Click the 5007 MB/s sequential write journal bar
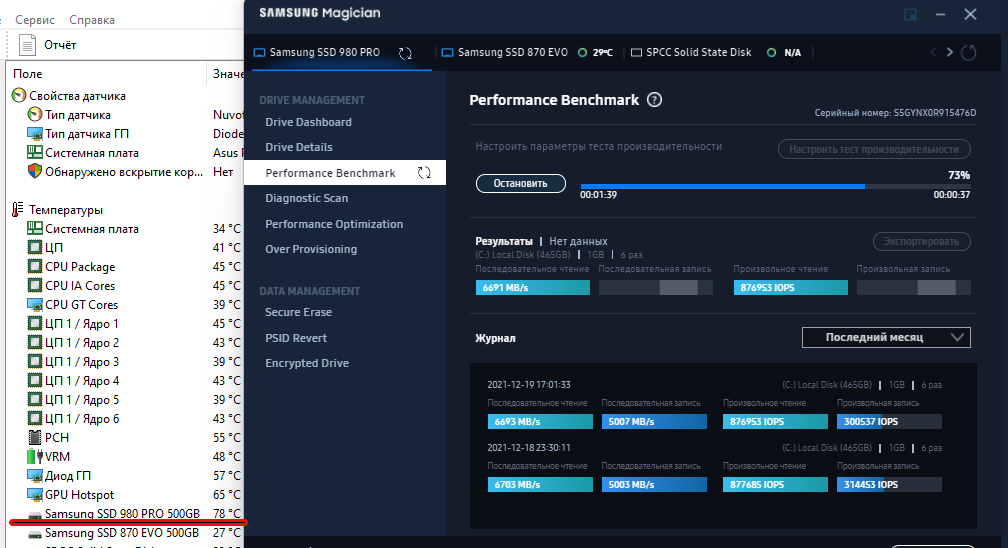Viewport: 1008px width, 548px height. [654, 421]
